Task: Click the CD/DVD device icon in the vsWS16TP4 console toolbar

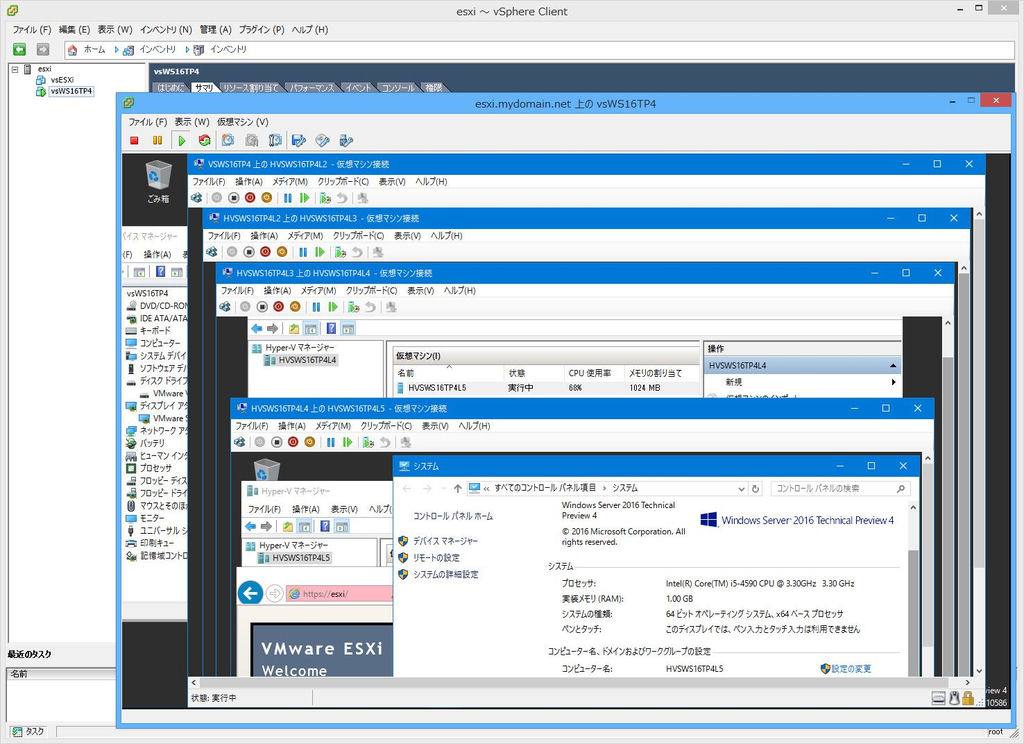Action: pyautogui.click(x=322, y=140)
